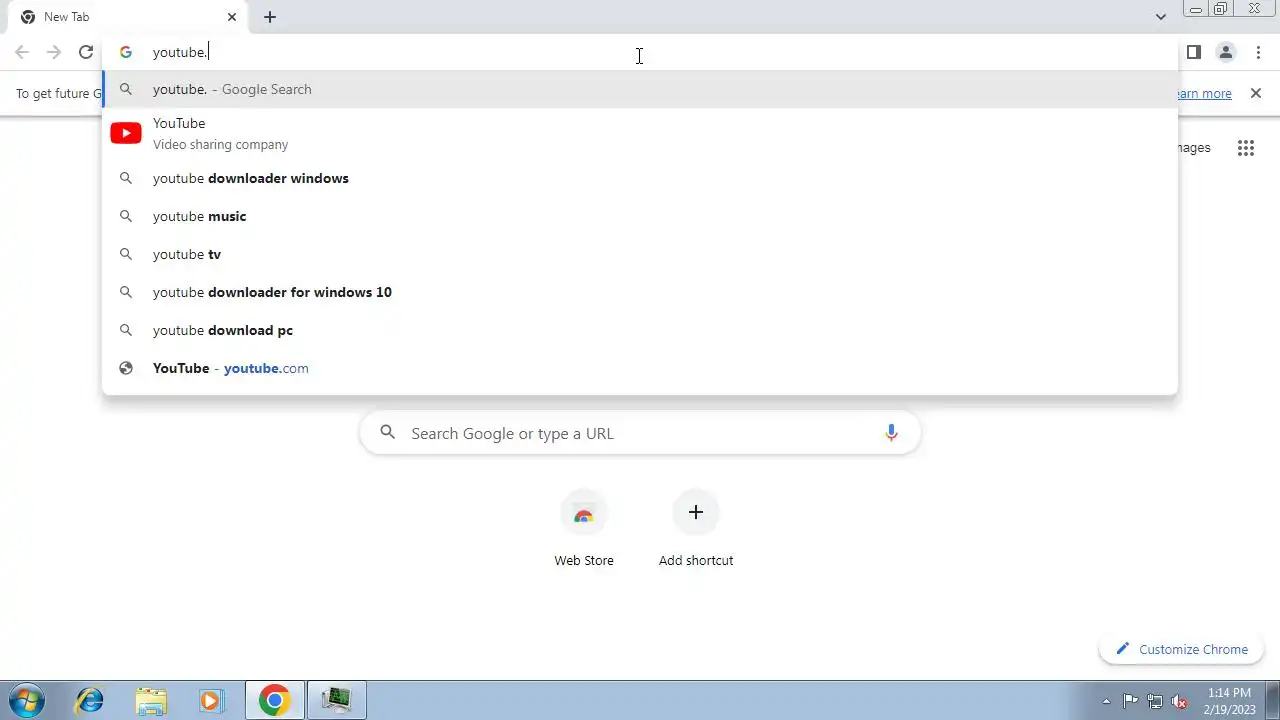Click the Google icon in the address bar

tap(126, 52)
